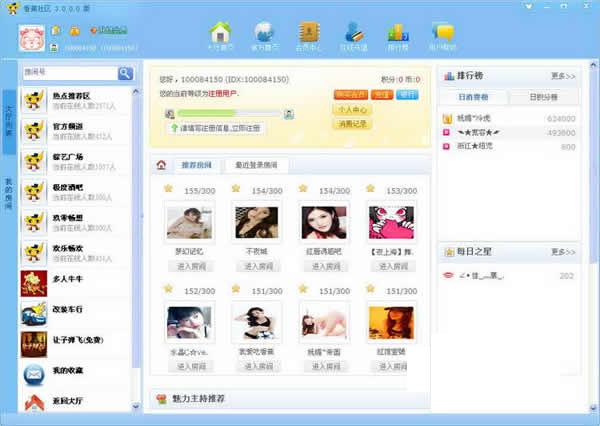This screenshot has width=600, height=426.
Task: Enter the 不夜城 room via 进入房间
Action: point(259,266)
